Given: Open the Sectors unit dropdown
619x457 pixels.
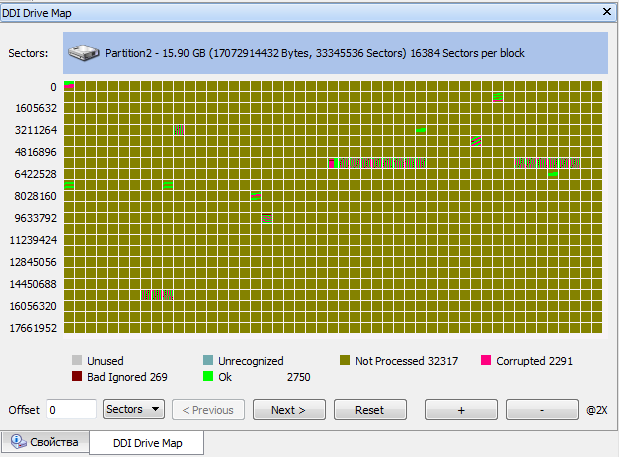Looking at the screenshot, I should click(x=134, y=409).
